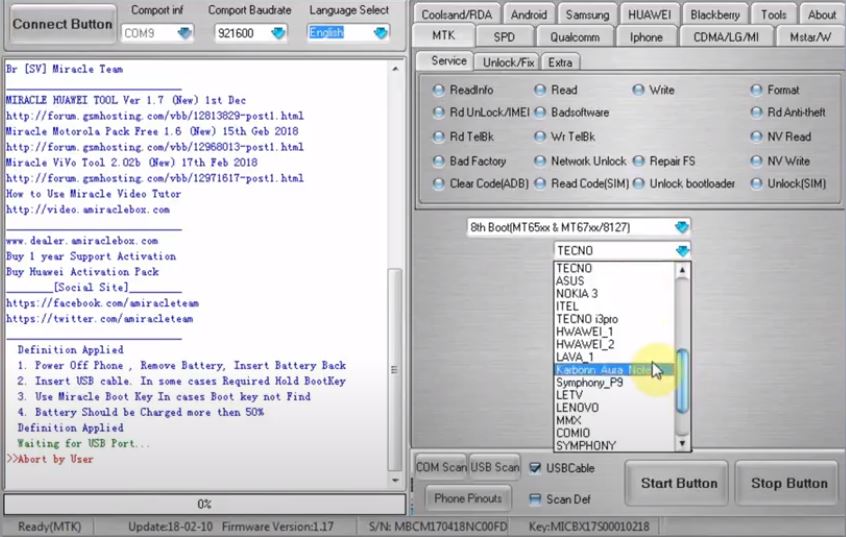Choose COMIO from the model list
The image size is (846, 537).
coord(615,433)
